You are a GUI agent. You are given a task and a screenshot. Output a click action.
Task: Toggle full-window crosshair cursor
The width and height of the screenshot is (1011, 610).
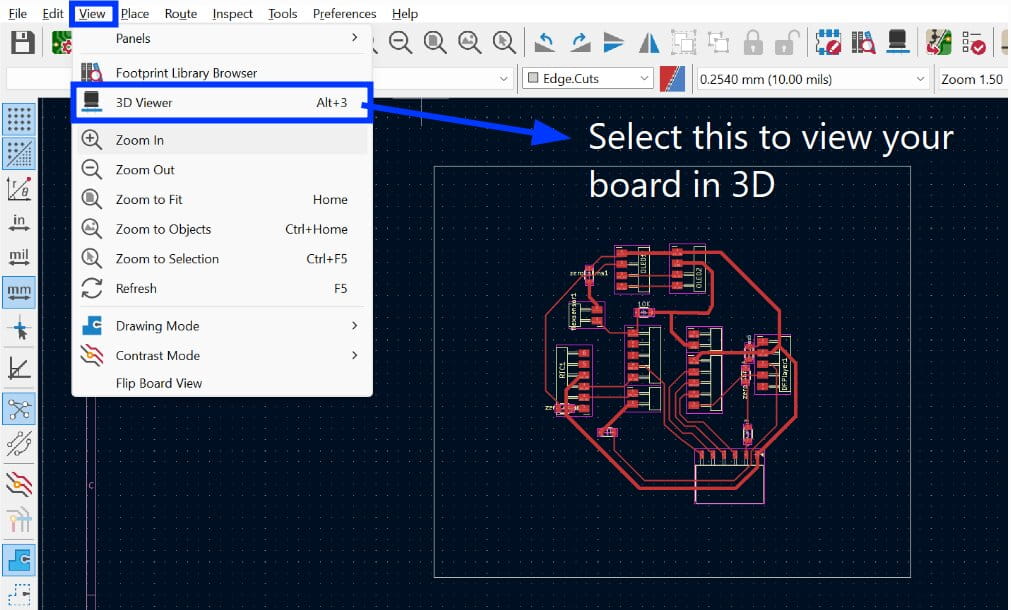(x=19, y=328)
